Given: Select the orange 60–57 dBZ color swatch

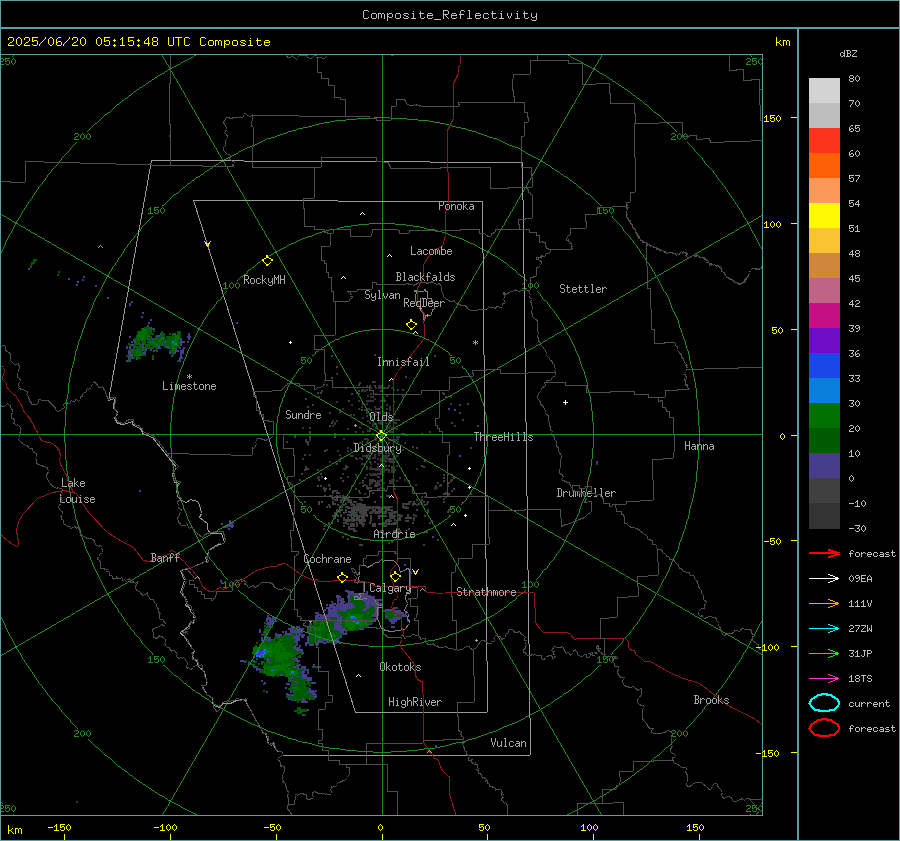Looking at the screenshot, I should click(x=824, y=166).
